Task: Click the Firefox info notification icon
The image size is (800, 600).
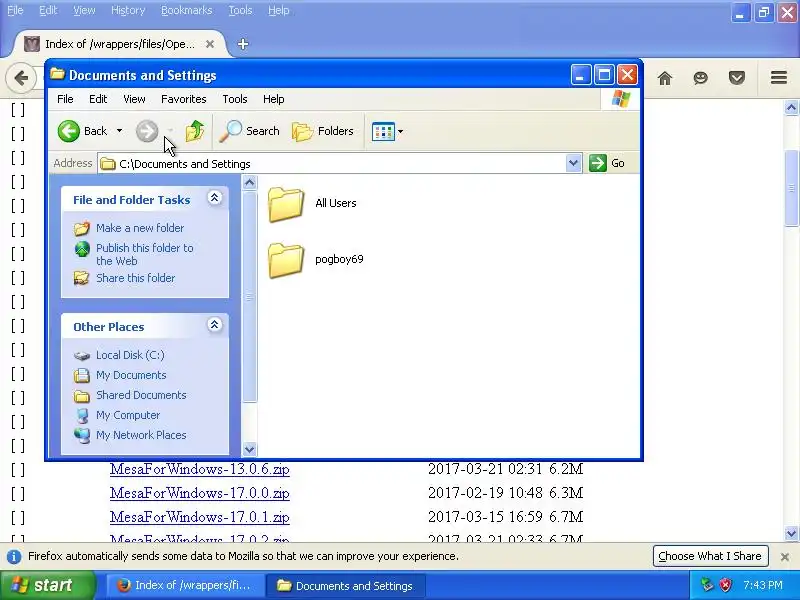Action: coord(14,556)
